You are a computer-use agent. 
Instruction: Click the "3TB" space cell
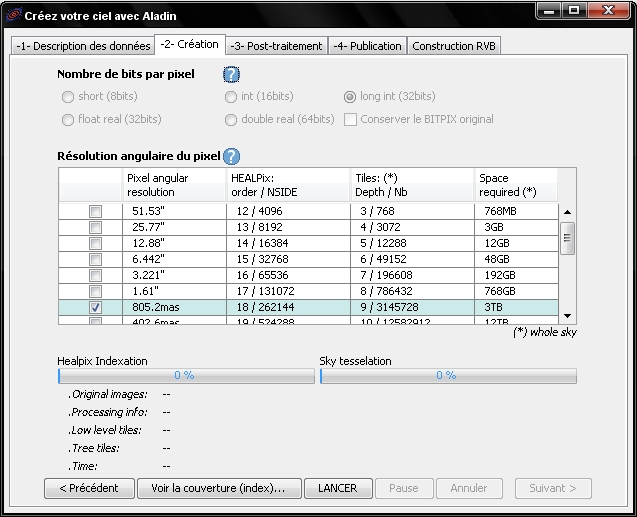(516, 307)
